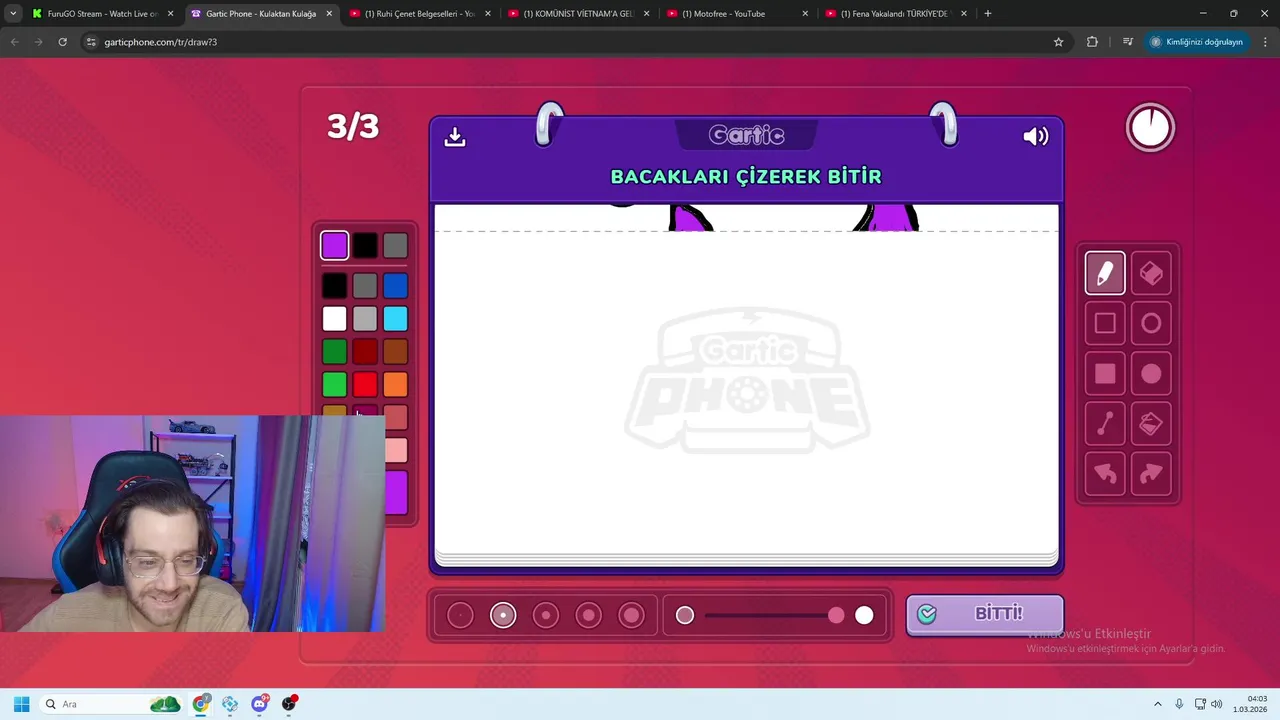Download the drawing with the save icon

[455, 136]
